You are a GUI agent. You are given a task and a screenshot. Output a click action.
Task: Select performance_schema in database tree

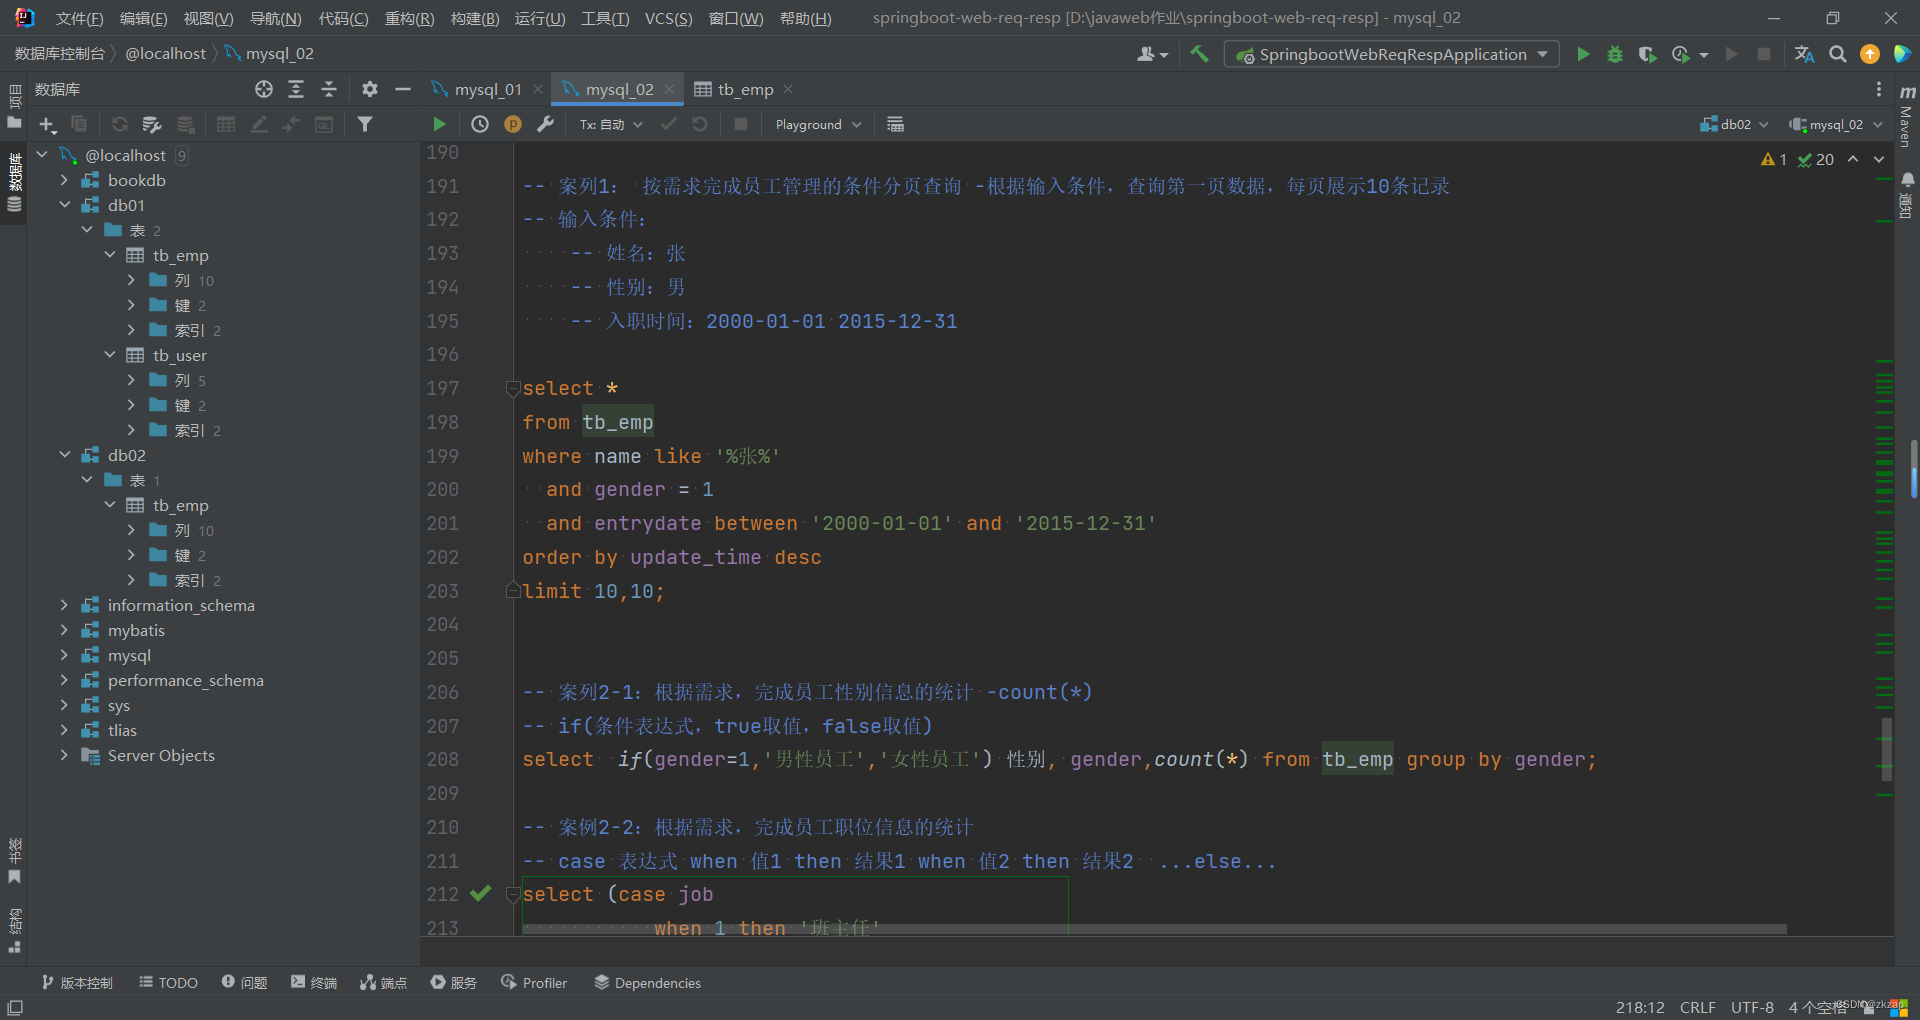point(186,680)
